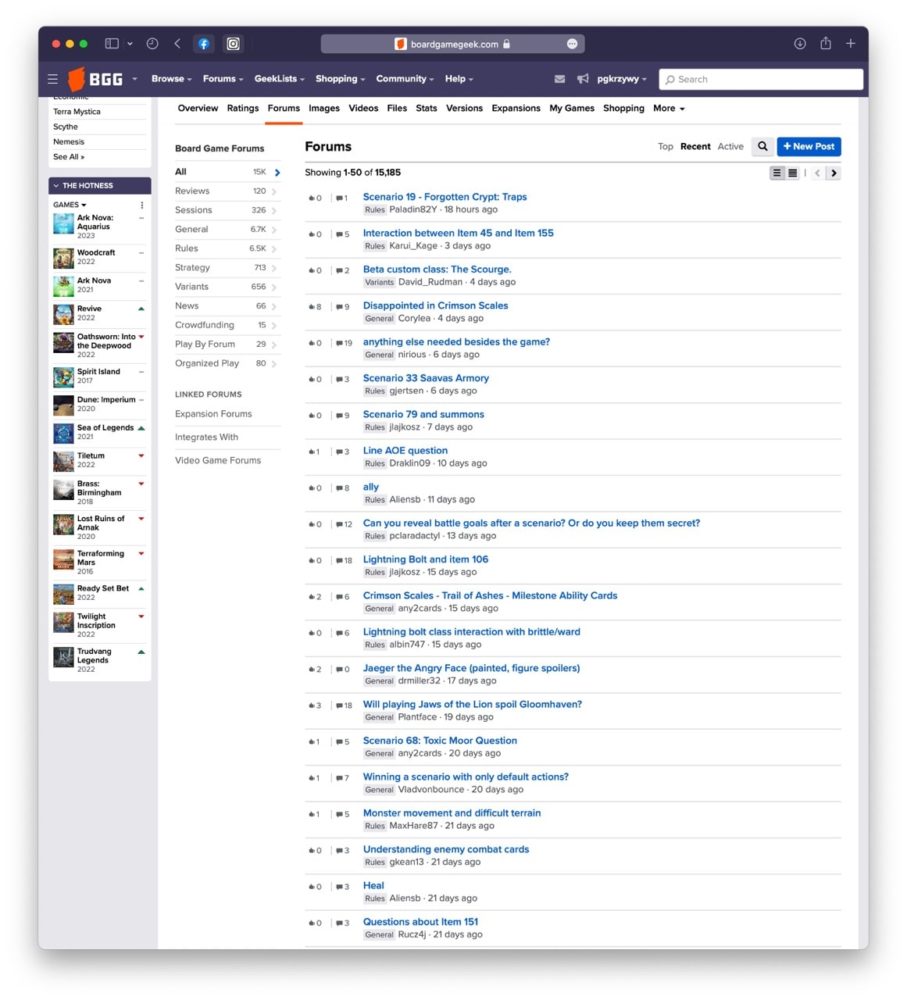
Task: Open Line AOE question thread
Action: click(405, 451)
